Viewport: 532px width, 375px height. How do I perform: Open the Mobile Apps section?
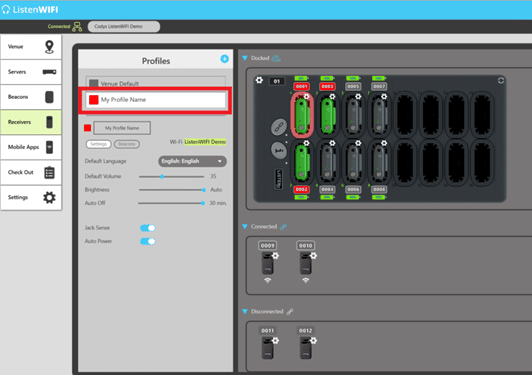(x=31, y=147)
